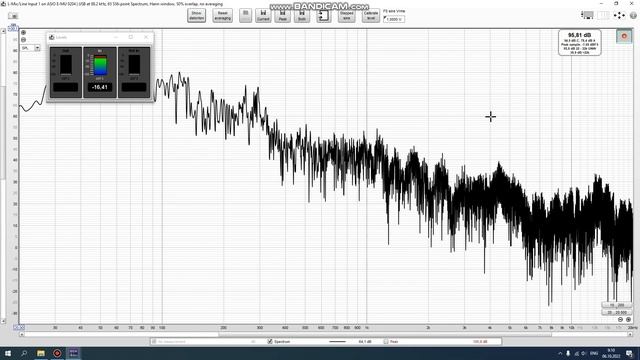Zoom in horizontal axis with plus icon
Viewport: 640px width, 360px height.
(629, 320)
